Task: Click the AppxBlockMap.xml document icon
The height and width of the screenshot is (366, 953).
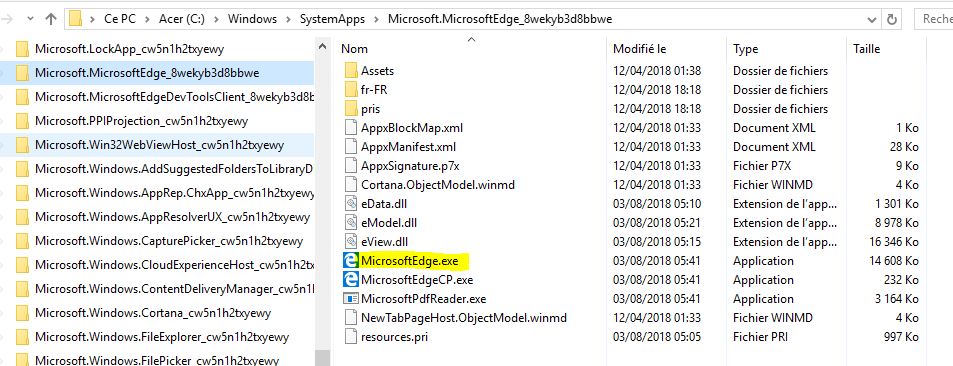Action: pyautogui.click(x=351, y=128)
